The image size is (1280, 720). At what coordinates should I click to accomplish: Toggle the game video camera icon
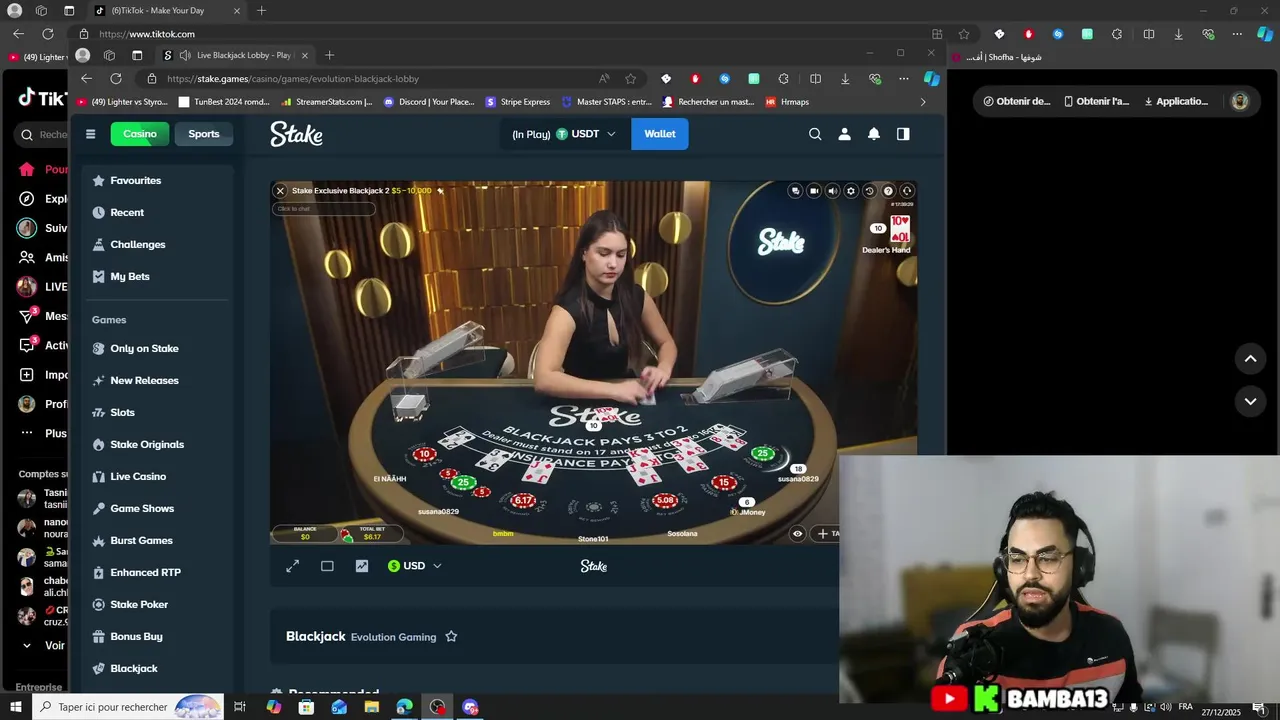click(x=814, y=191)
